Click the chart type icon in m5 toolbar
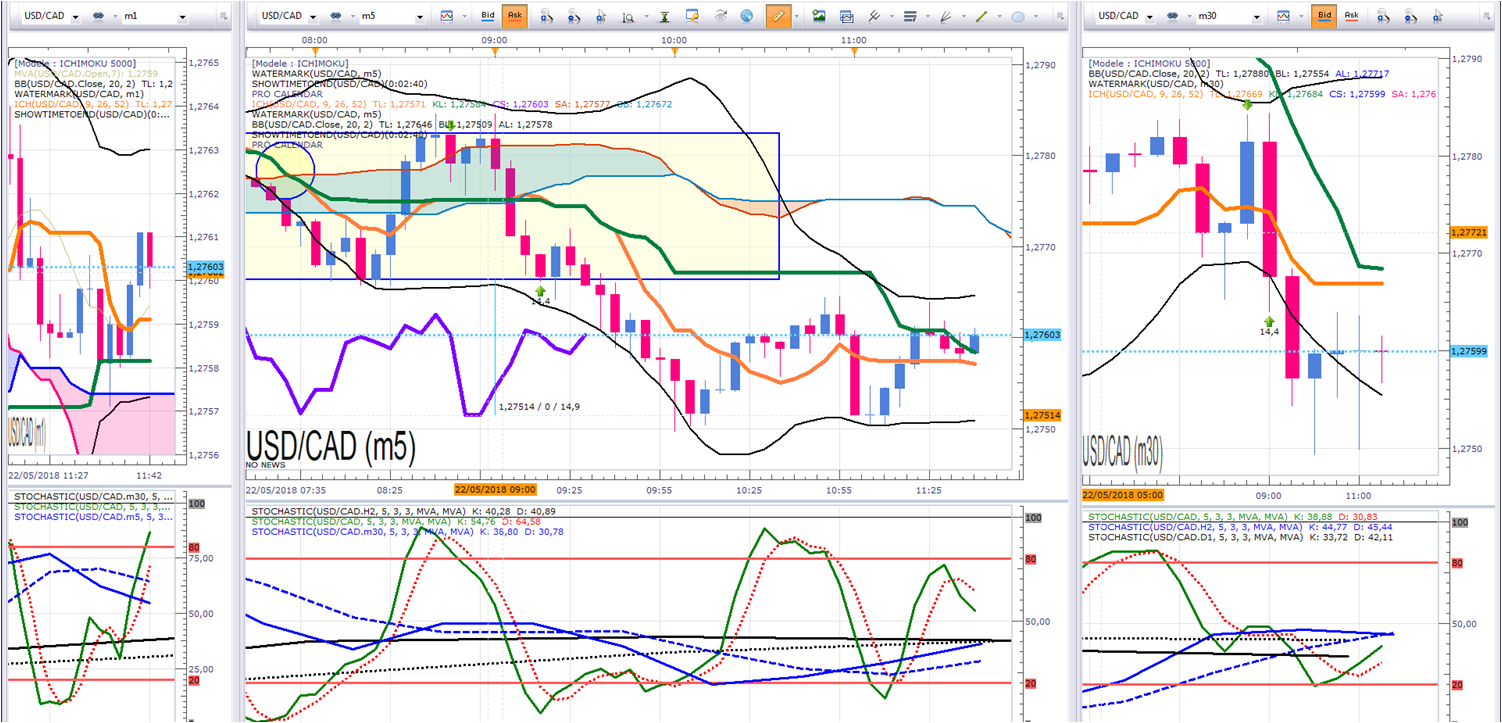Image resolution: width=1502 pixels, height=723 pixels. [x=446, y=16]
